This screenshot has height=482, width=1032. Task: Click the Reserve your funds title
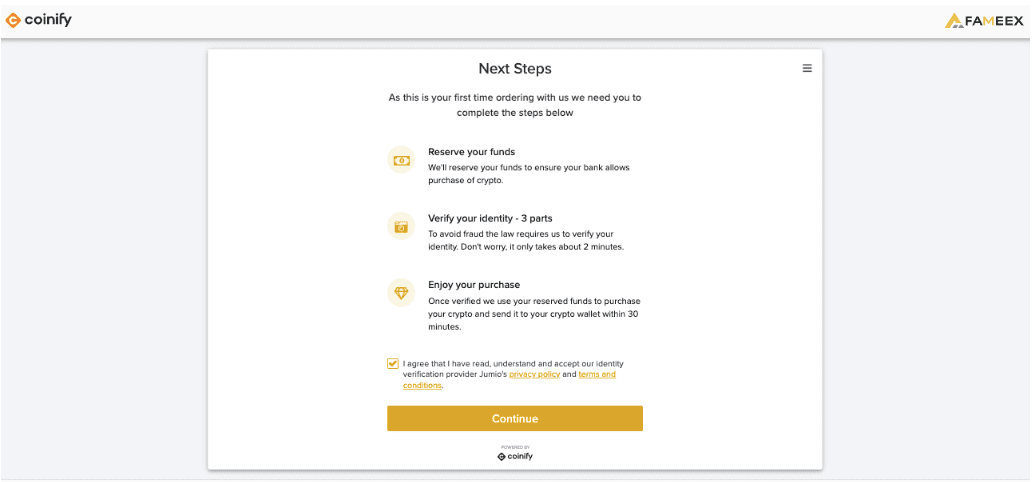pos(472,152)
